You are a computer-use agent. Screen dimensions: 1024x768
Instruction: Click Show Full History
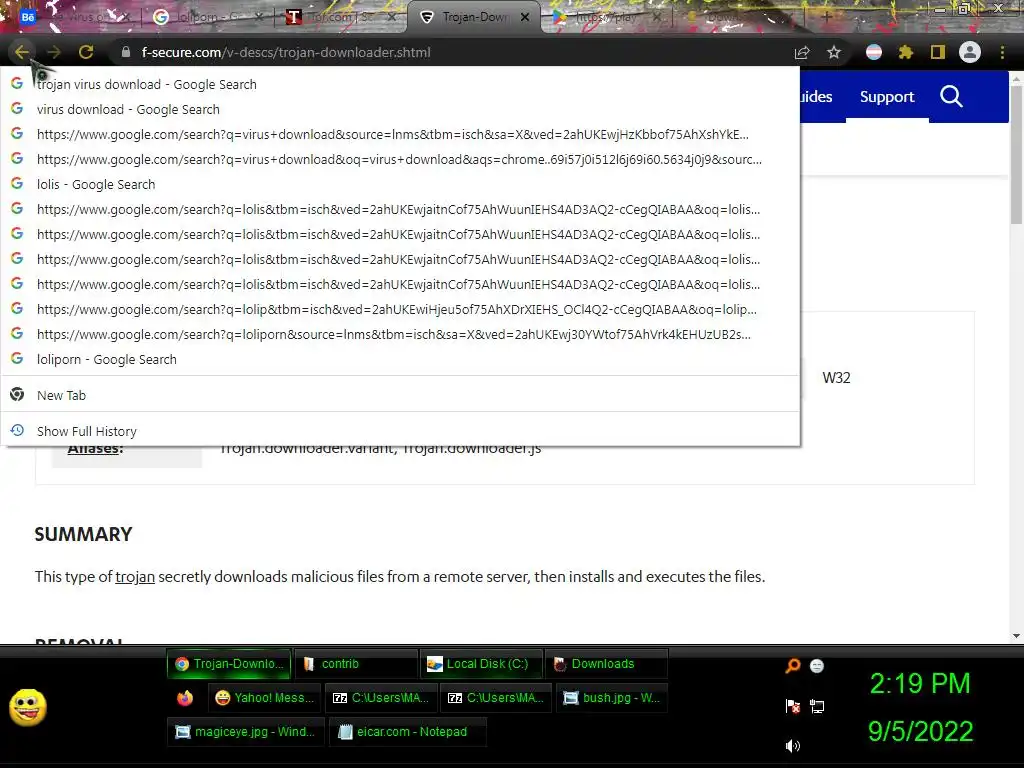pyautogui.click(x=400, y=431)
